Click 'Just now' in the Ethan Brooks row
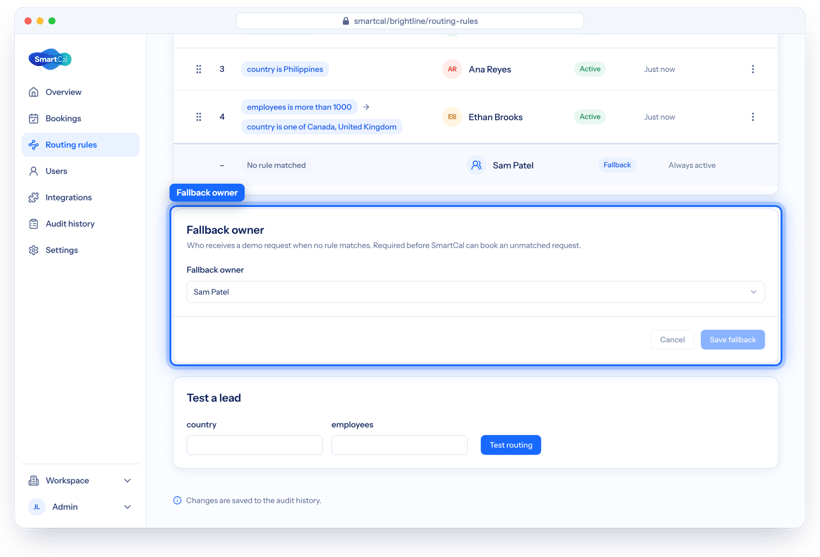 tap(659, 117)
